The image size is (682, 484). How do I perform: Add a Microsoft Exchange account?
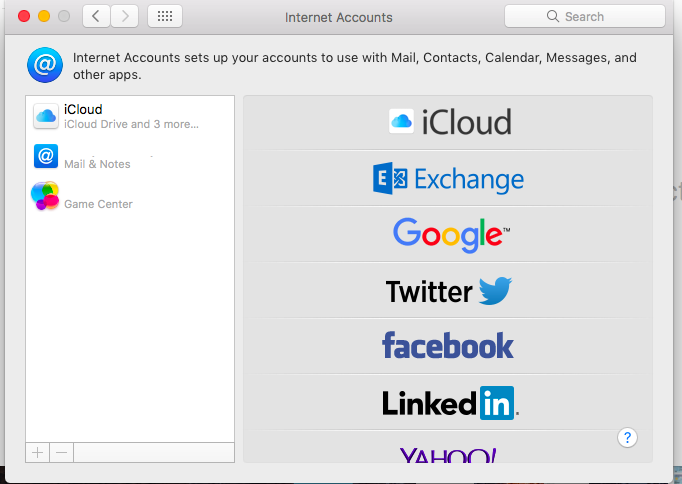(x=448, y=178)
